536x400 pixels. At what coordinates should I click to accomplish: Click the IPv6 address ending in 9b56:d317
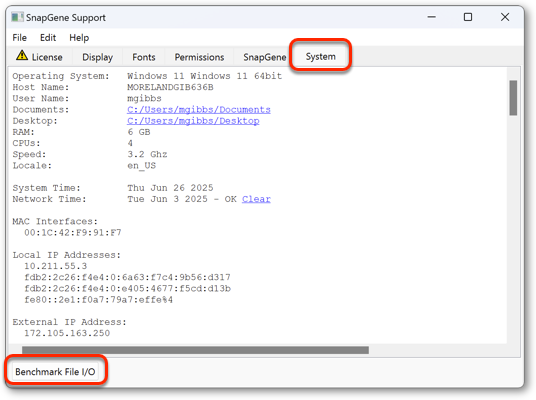(127, 277)
